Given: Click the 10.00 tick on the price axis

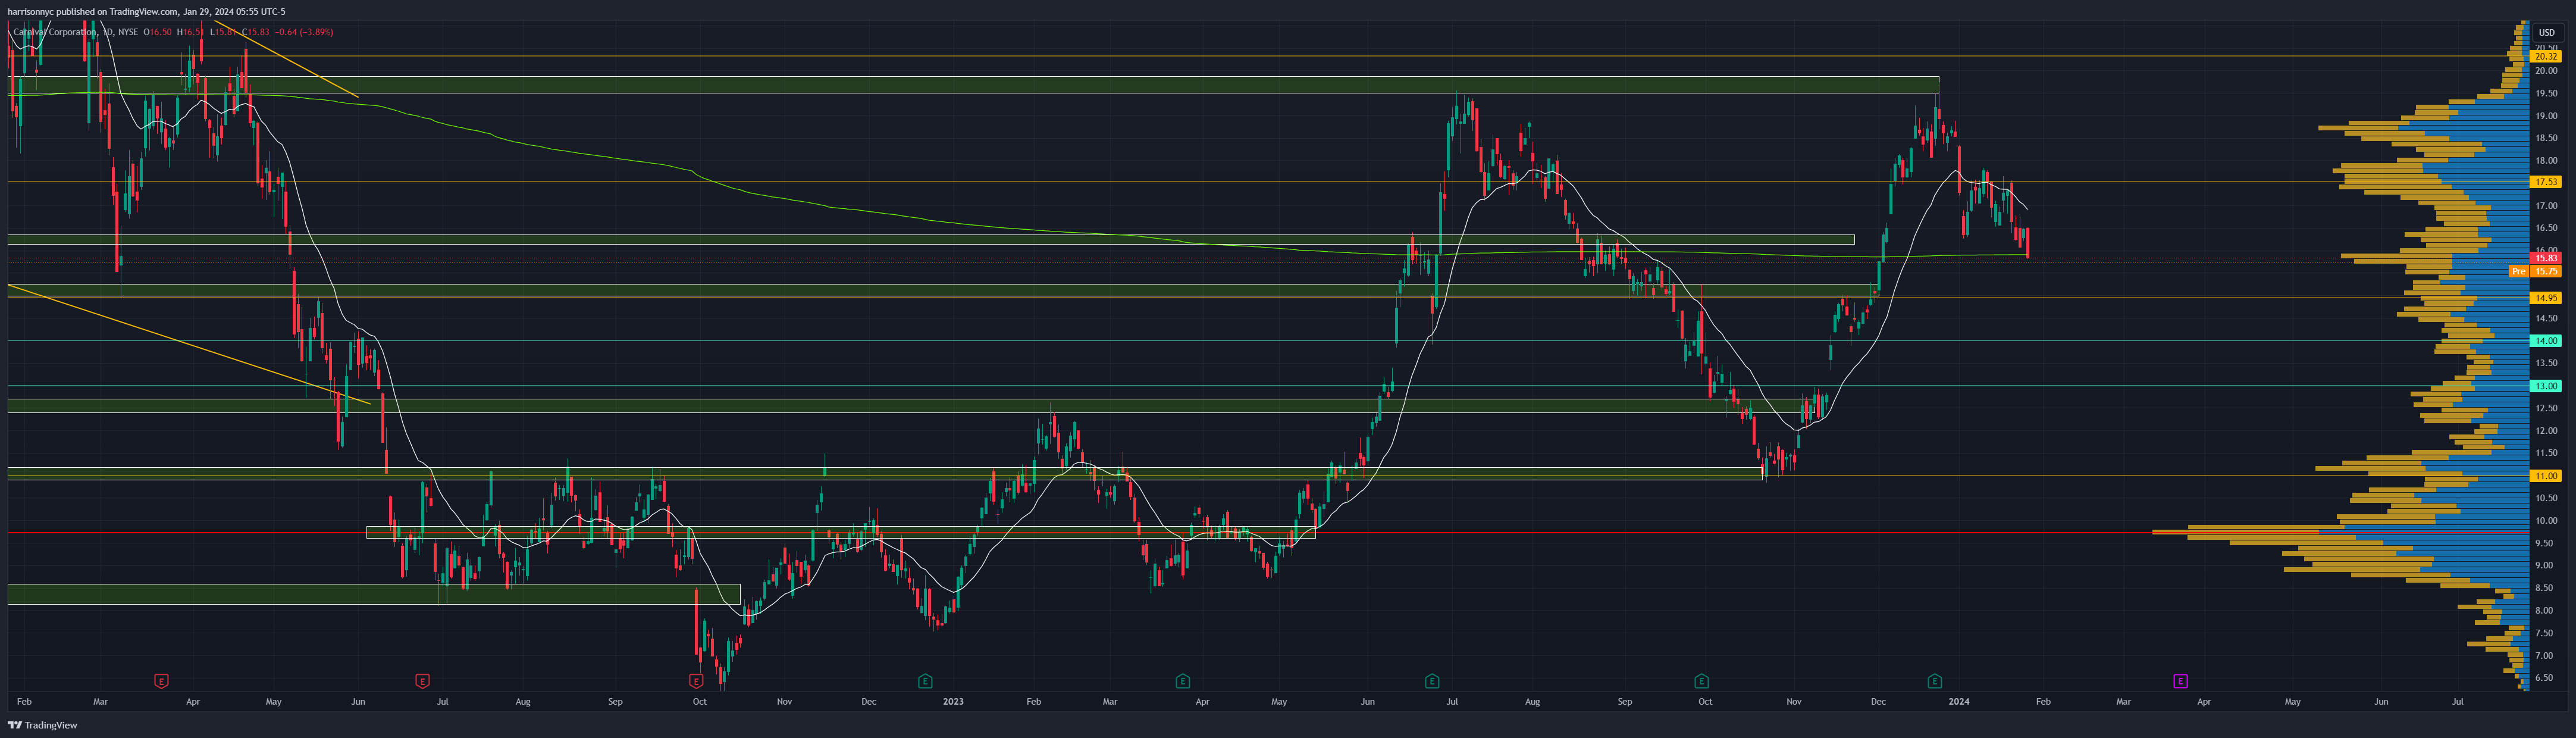Looking at the screenshot, I should 2545,521.
